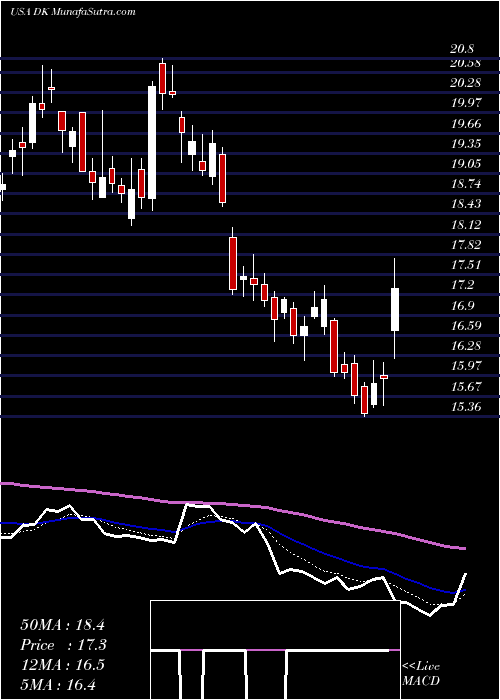This screenshot has height=700, width=500.
Task: Click the 17.51 axis value
Action: coord(466,265)
